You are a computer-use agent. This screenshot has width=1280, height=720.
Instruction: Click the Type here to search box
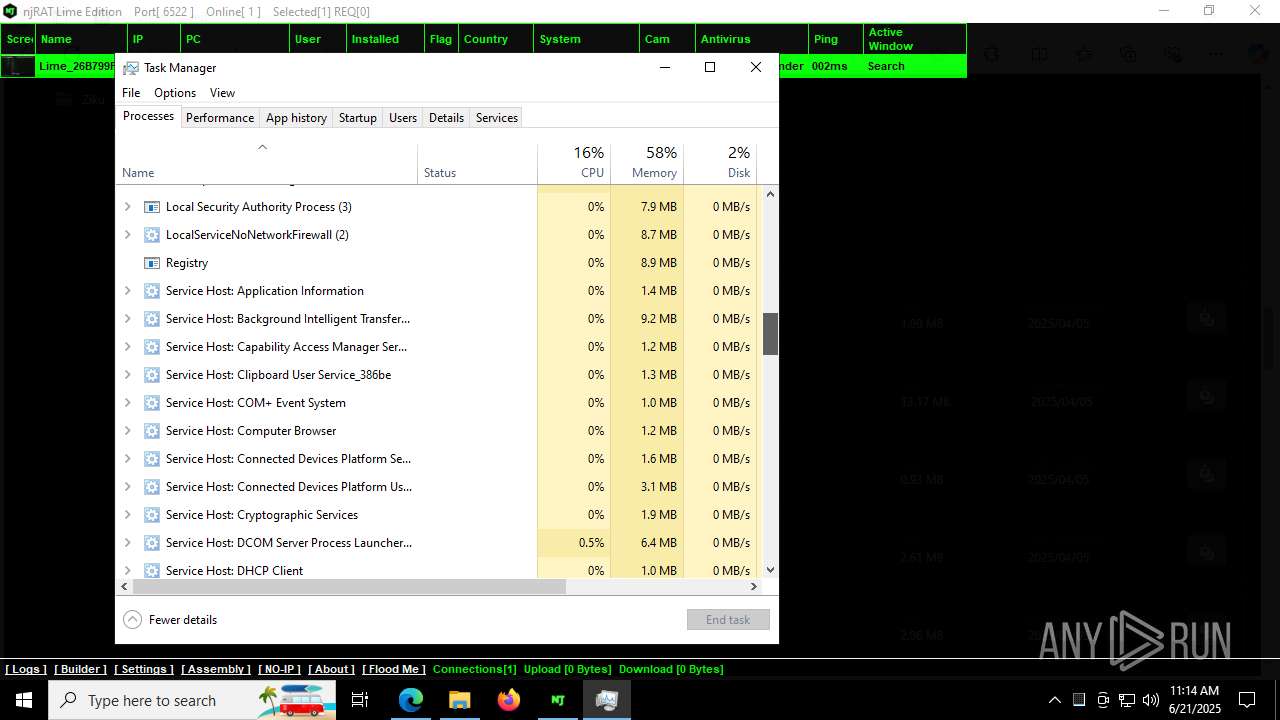pyautogui.click(x=192, y=700)
